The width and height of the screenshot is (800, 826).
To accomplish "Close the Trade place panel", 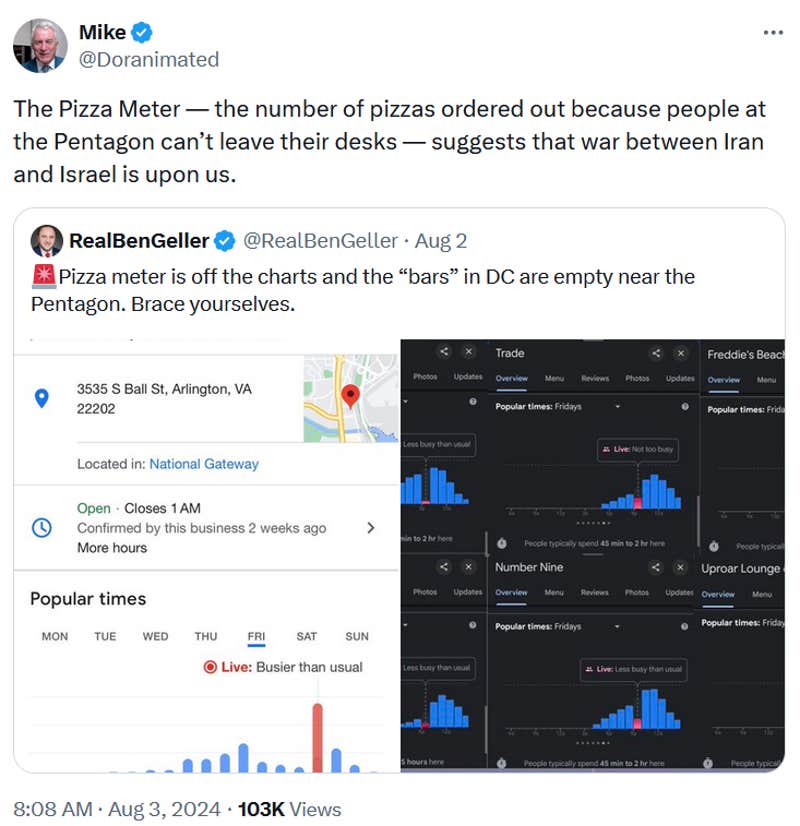I will point(681,353).
